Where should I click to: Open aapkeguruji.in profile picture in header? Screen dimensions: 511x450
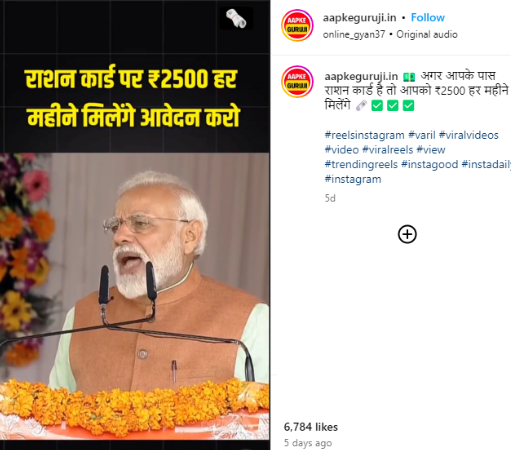coord(297,25)
